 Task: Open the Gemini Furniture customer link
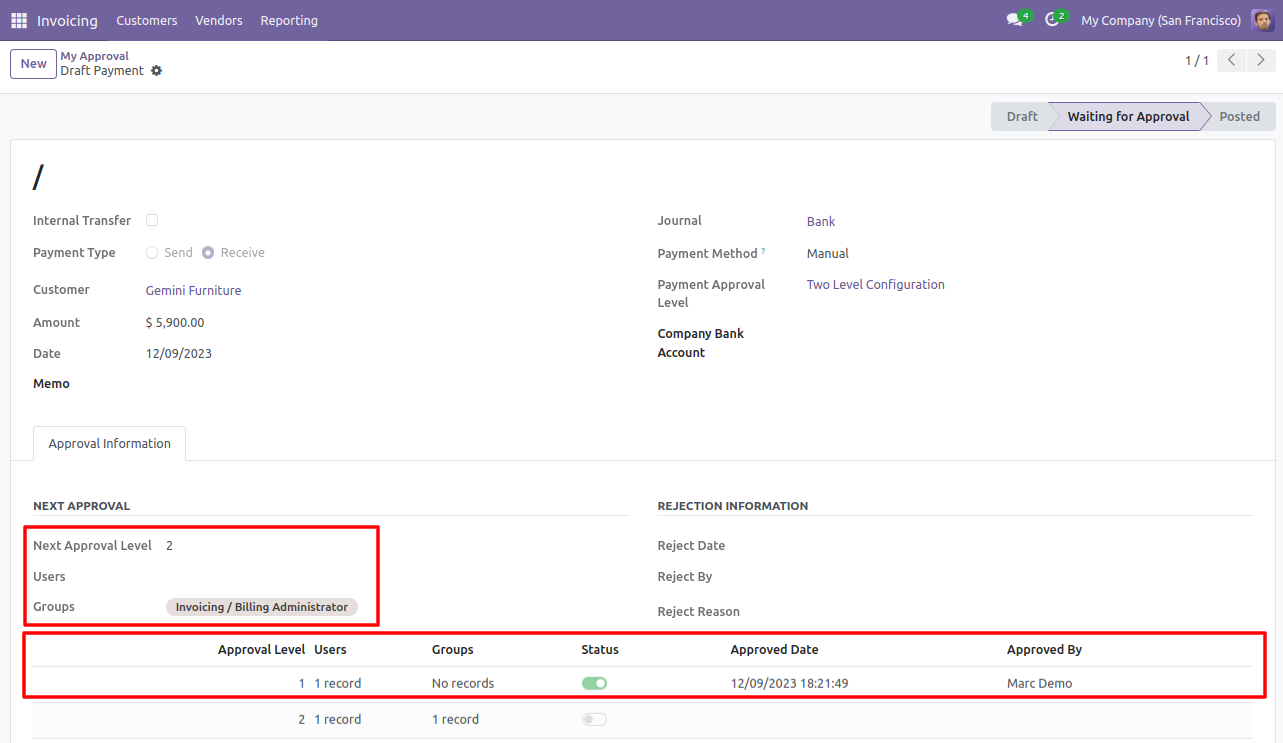pos(193,291)
